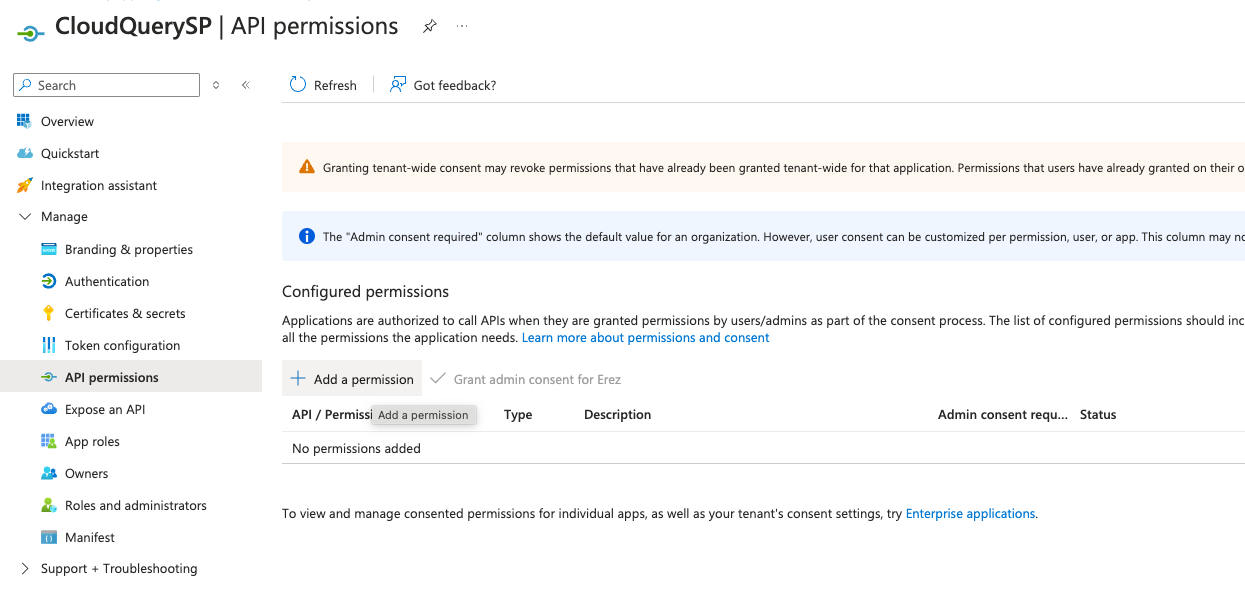Screen dimensions: 1245x601
Task: Click the Branding & properties icon
Action: (x=48, y=249)
